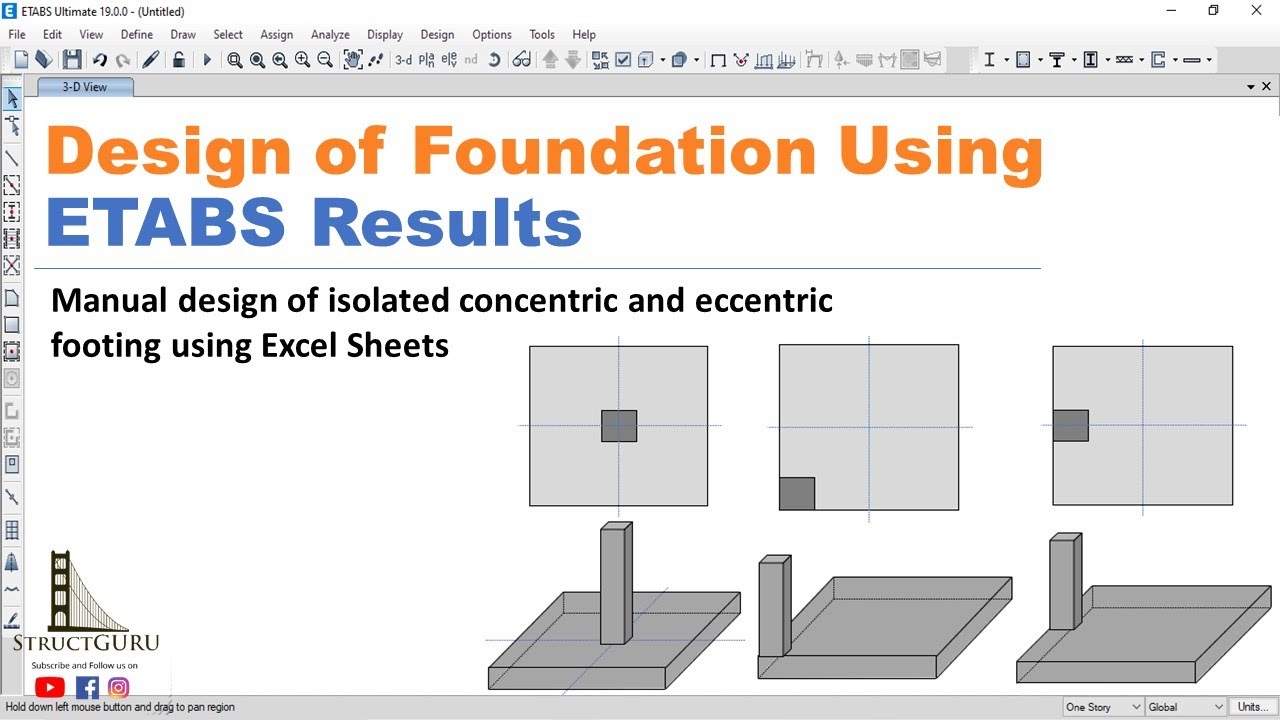Set Default 3-D View button
This screenshot has width=1280, height=720.
pos(403,60)
